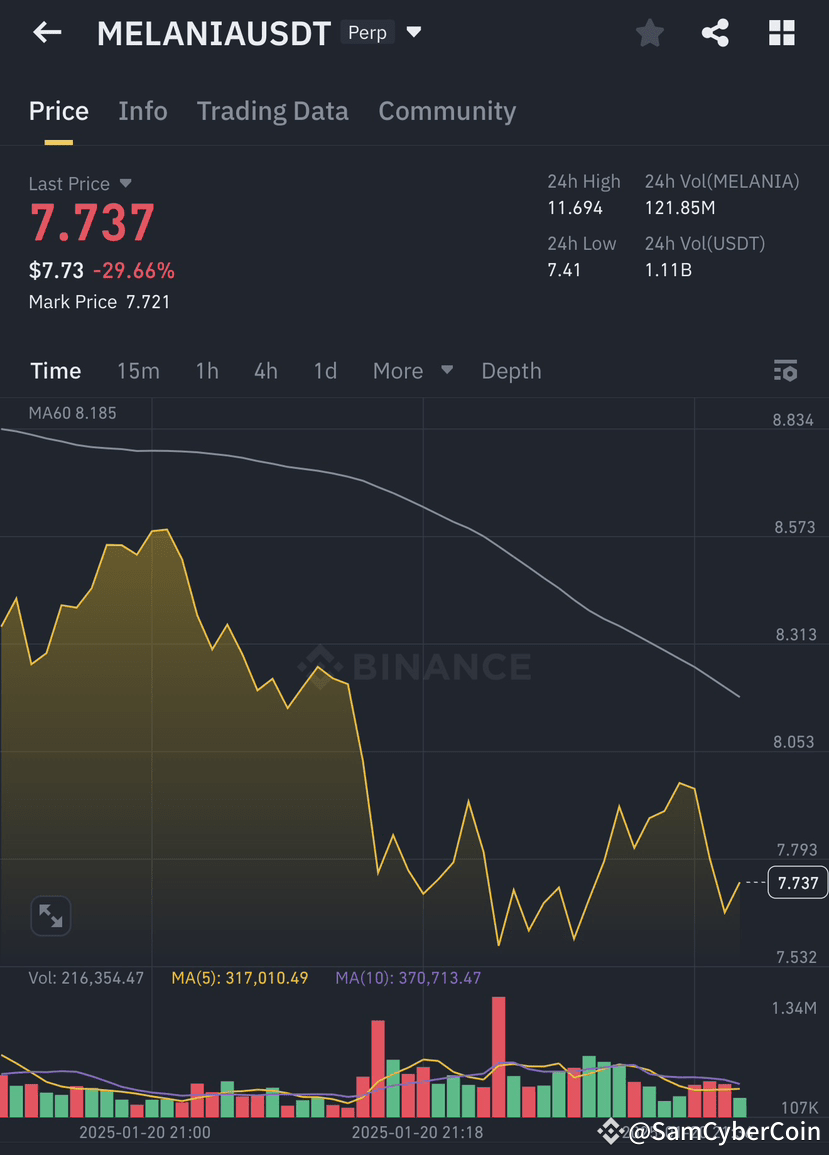Expand chart to fullscreen
This screenshot has height=1155, width=829.
pos(51,916)
